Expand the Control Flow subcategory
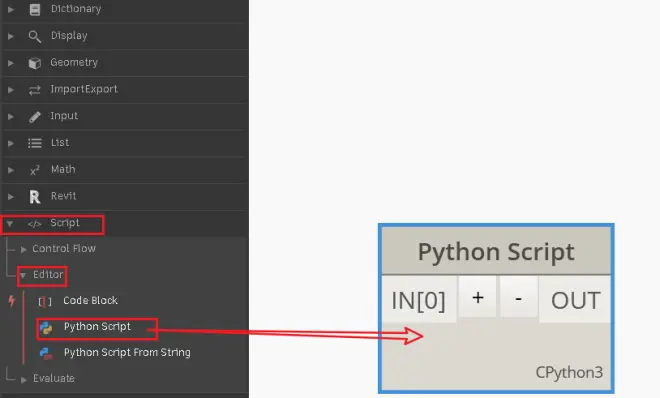This screenshot has height=398, width=660. click(x=24, y=249)
